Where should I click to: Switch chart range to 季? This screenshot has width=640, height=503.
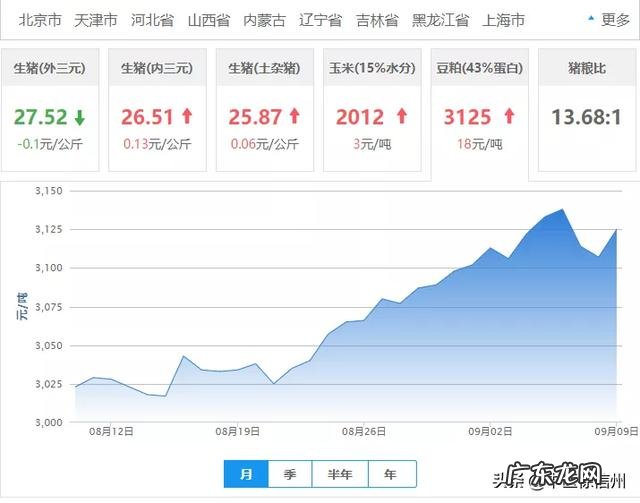pyautogui.click(x=290, y=474)
